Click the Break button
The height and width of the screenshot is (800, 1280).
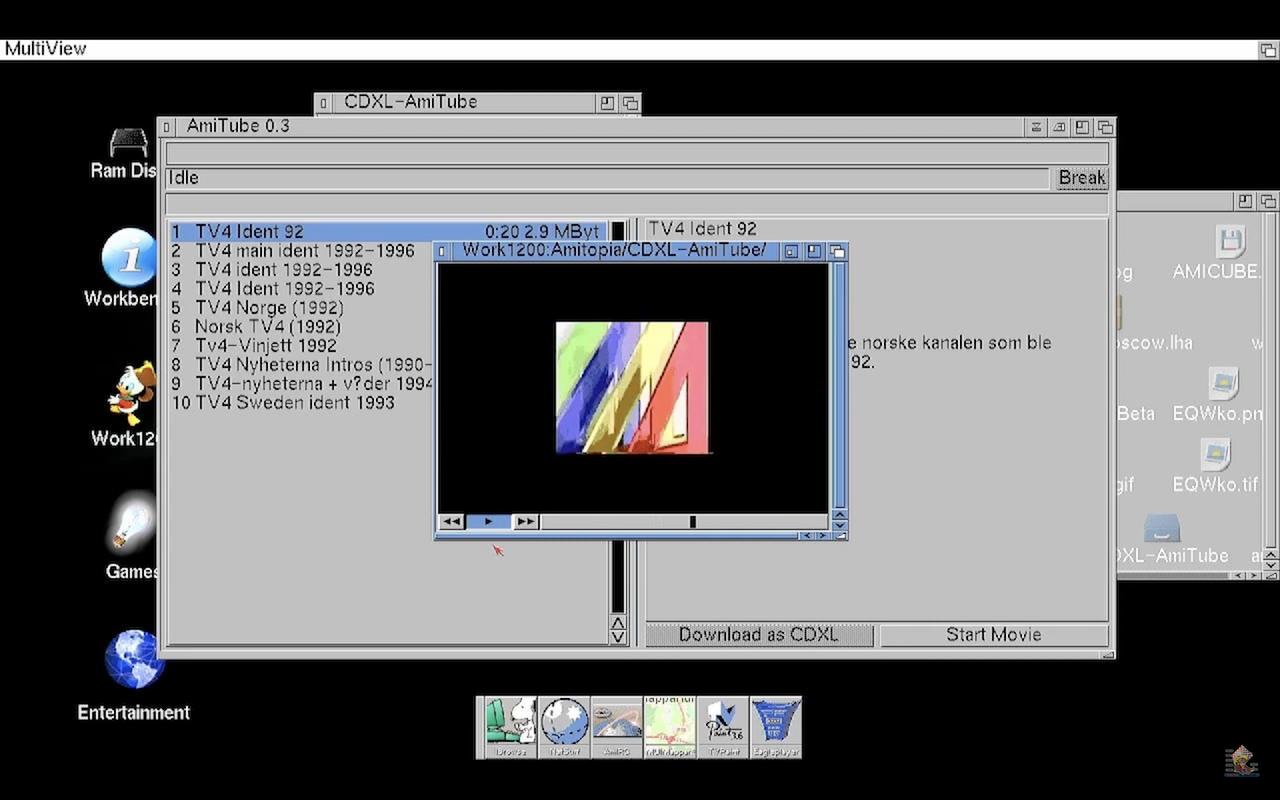[x=1082, y=178]
